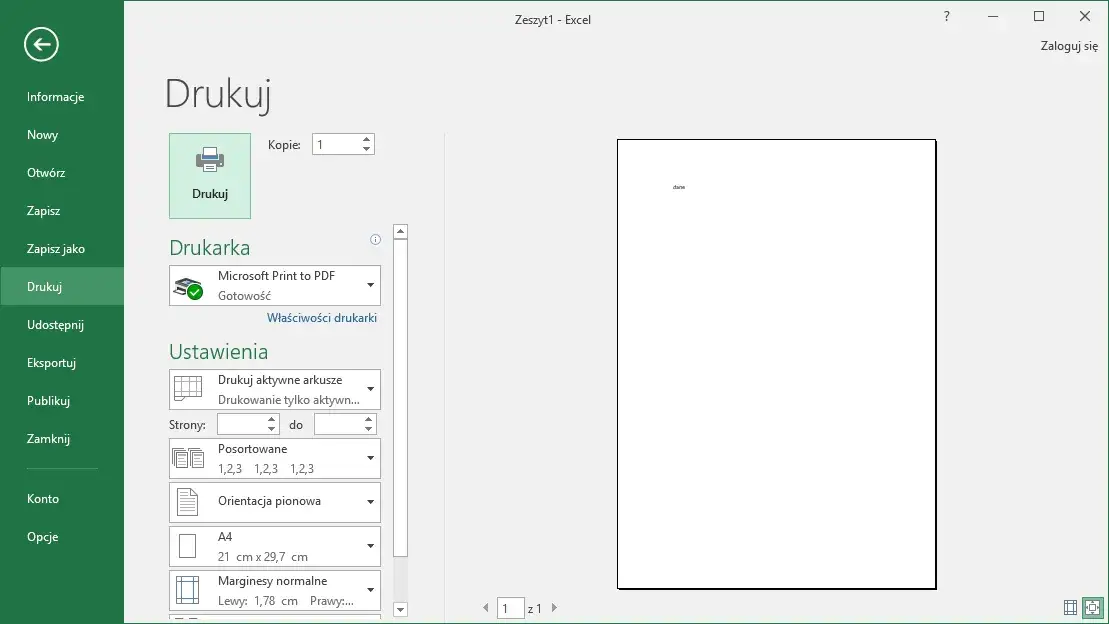This screenshot has width=1109, height=624.
Task: Toggle Show Margins icon at bottom right
Action: [x=1070, y=607]
